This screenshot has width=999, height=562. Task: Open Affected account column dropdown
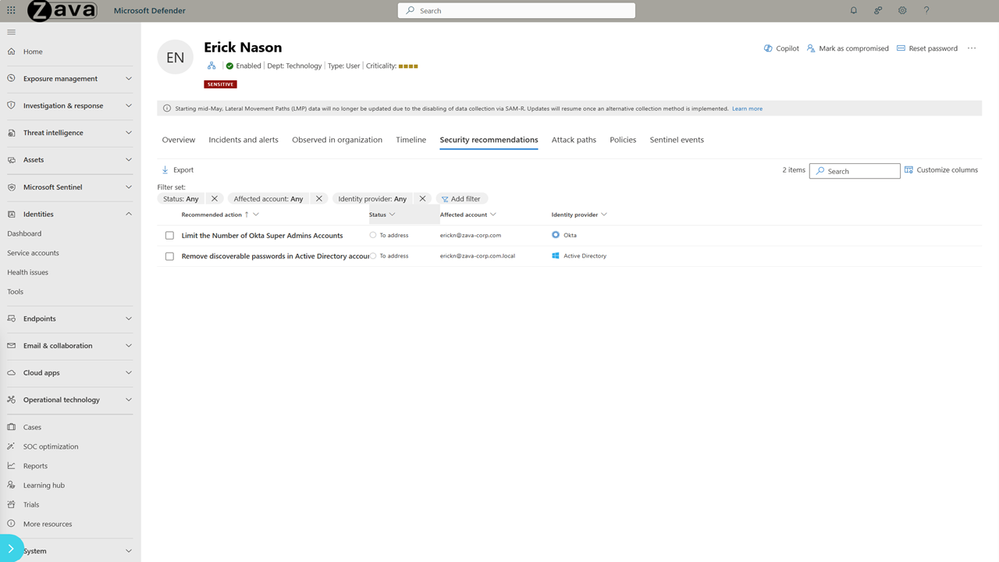[x=493, y=215]
